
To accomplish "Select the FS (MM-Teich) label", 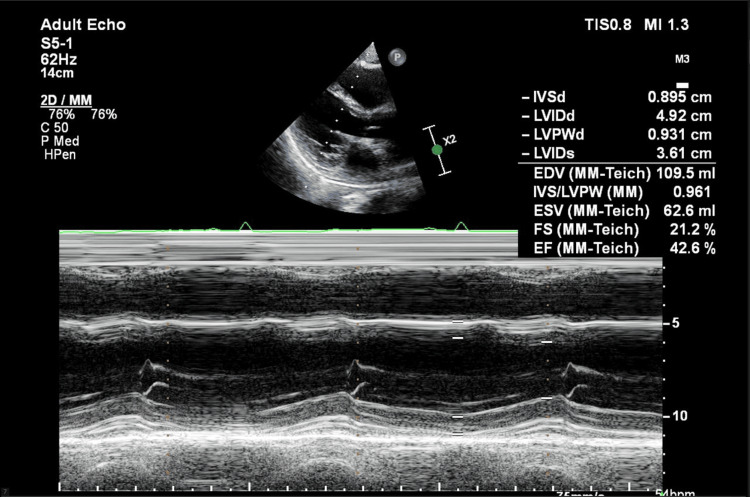I will click(x=586, y=230).
